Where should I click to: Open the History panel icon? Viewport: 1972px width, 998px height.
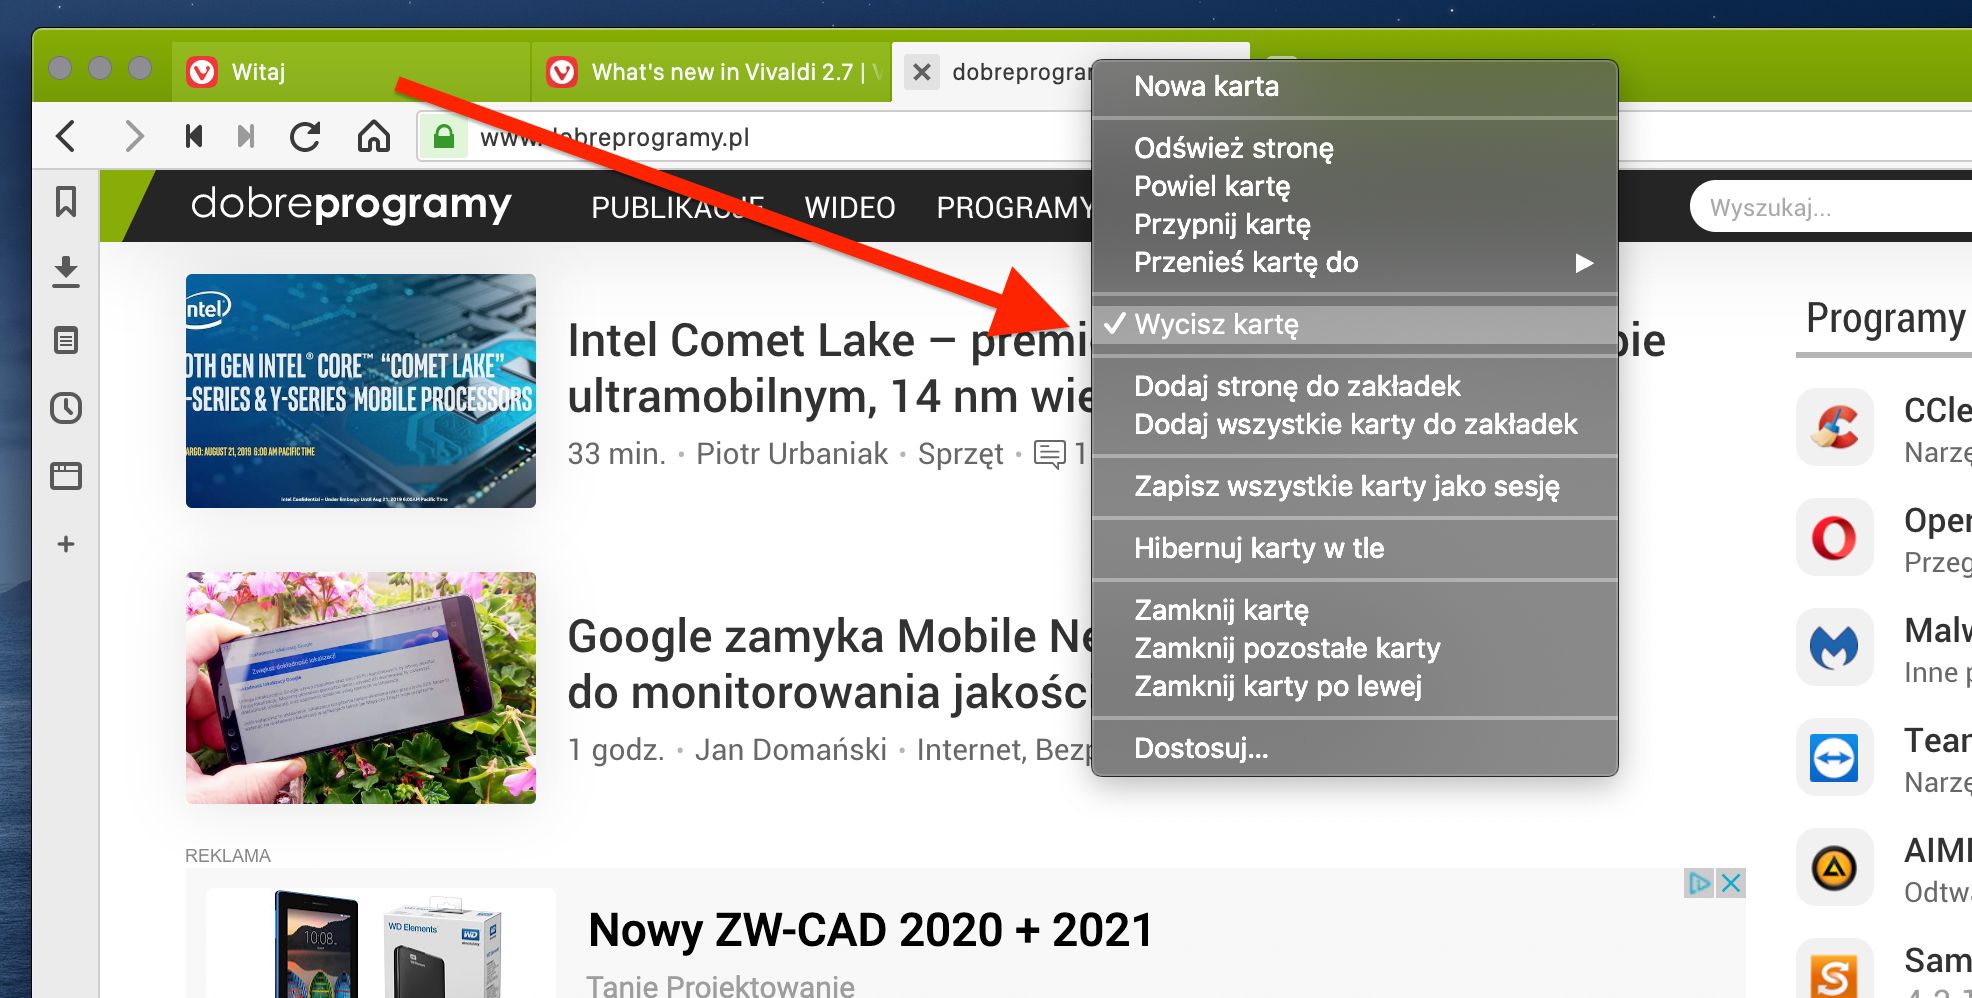click(x=65, y=407)
